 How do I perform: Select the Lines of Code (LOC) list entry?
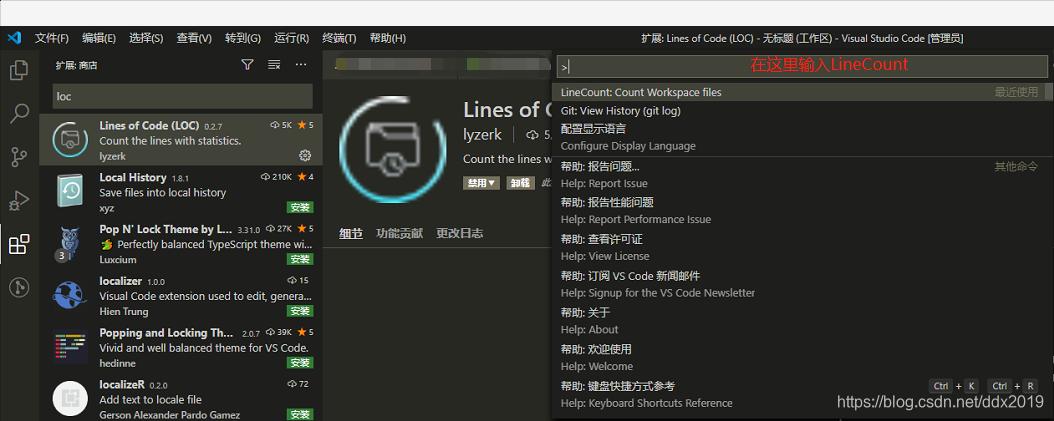[x=181, y=139]
